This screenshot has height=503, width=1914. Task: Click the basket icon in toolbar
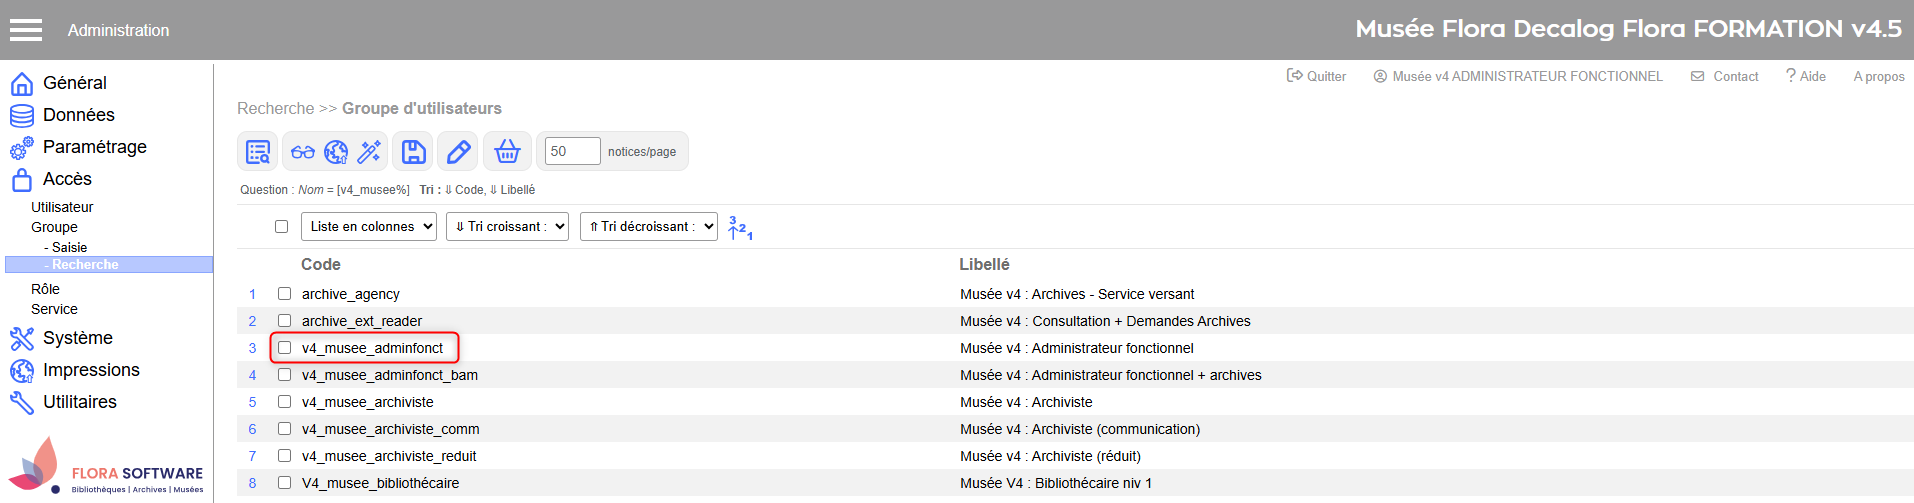[x=507, y=152]
